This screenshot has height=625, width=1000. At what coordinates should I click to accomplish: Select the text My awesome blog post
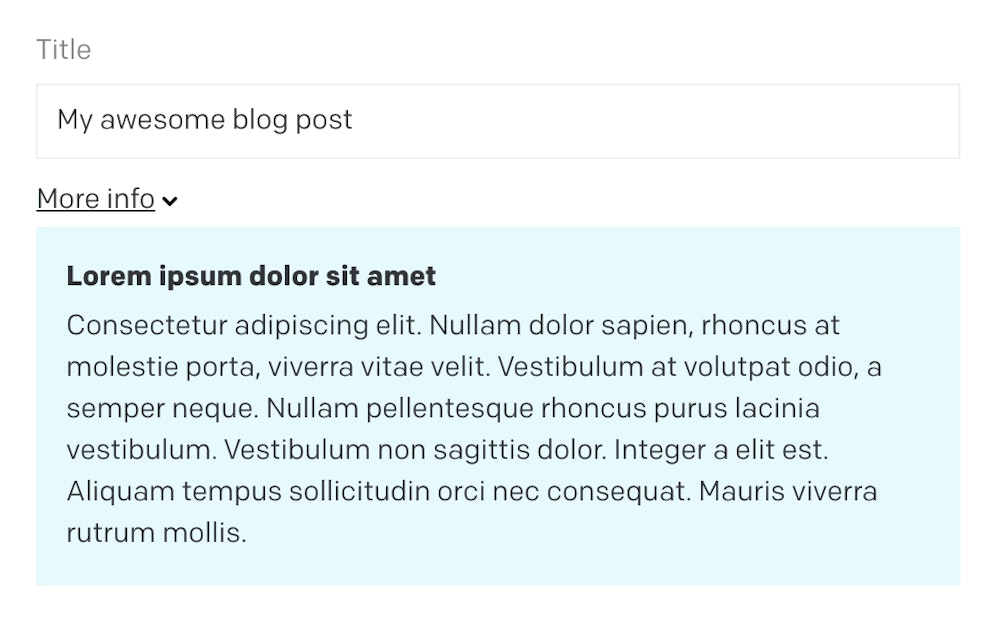tap(205, 120)
